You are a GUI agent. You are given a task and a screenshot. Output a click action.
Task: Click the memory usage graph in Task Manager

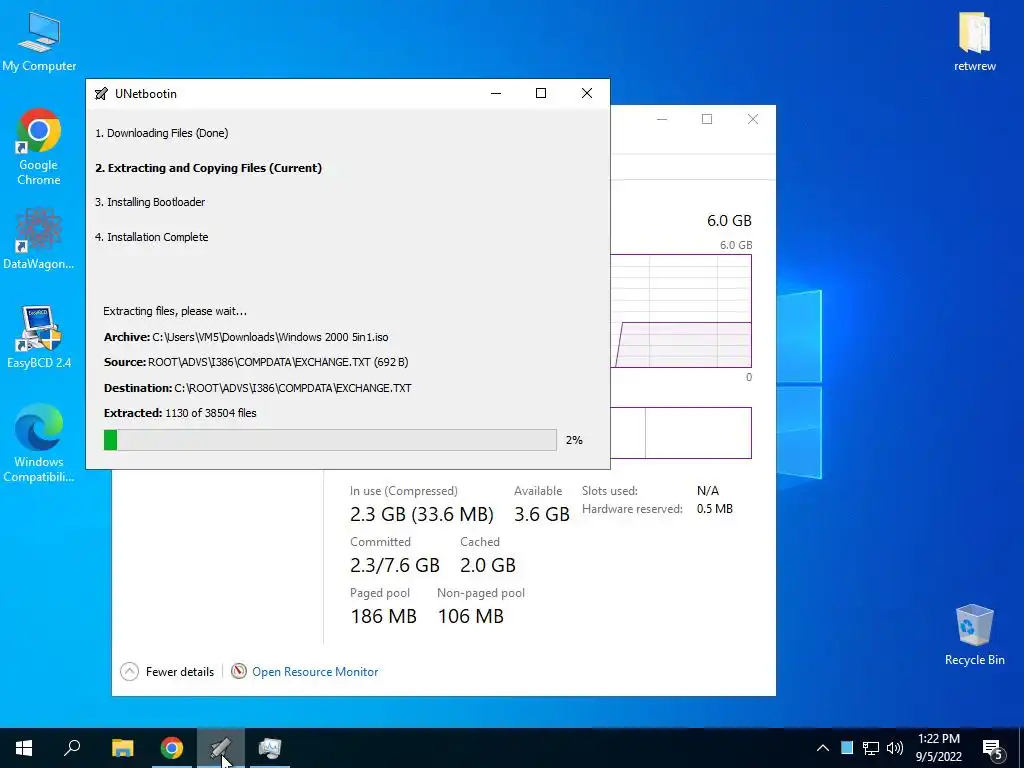(680, 311)
